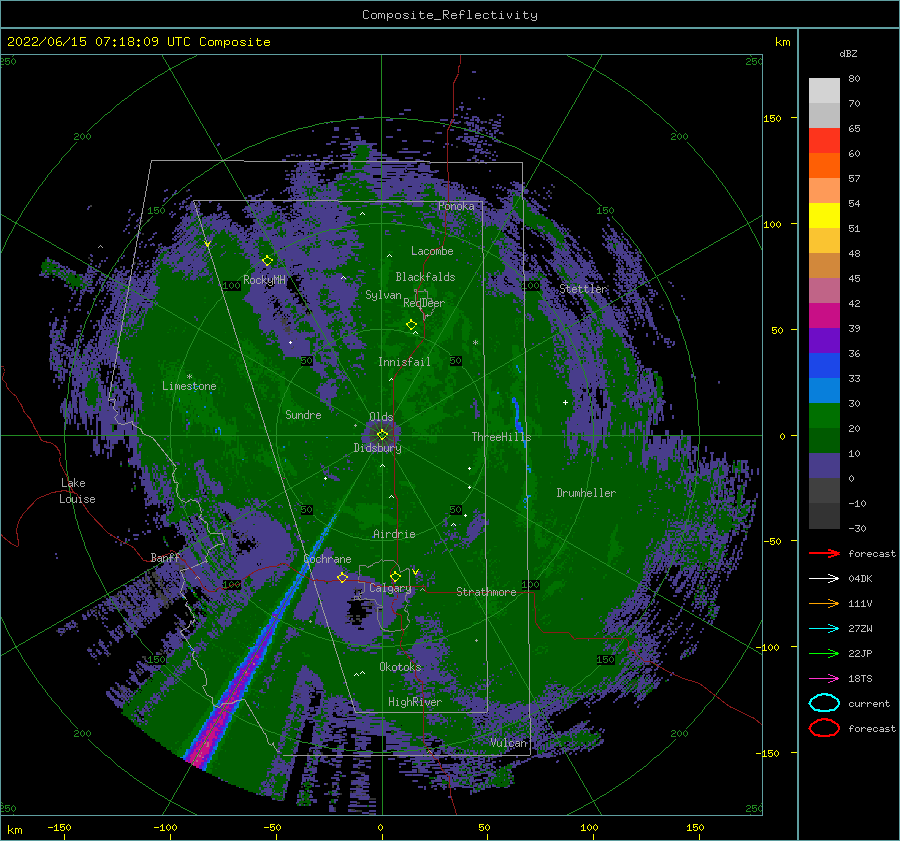
Task: Click the Cochrane label on the map
Action: 327,559
